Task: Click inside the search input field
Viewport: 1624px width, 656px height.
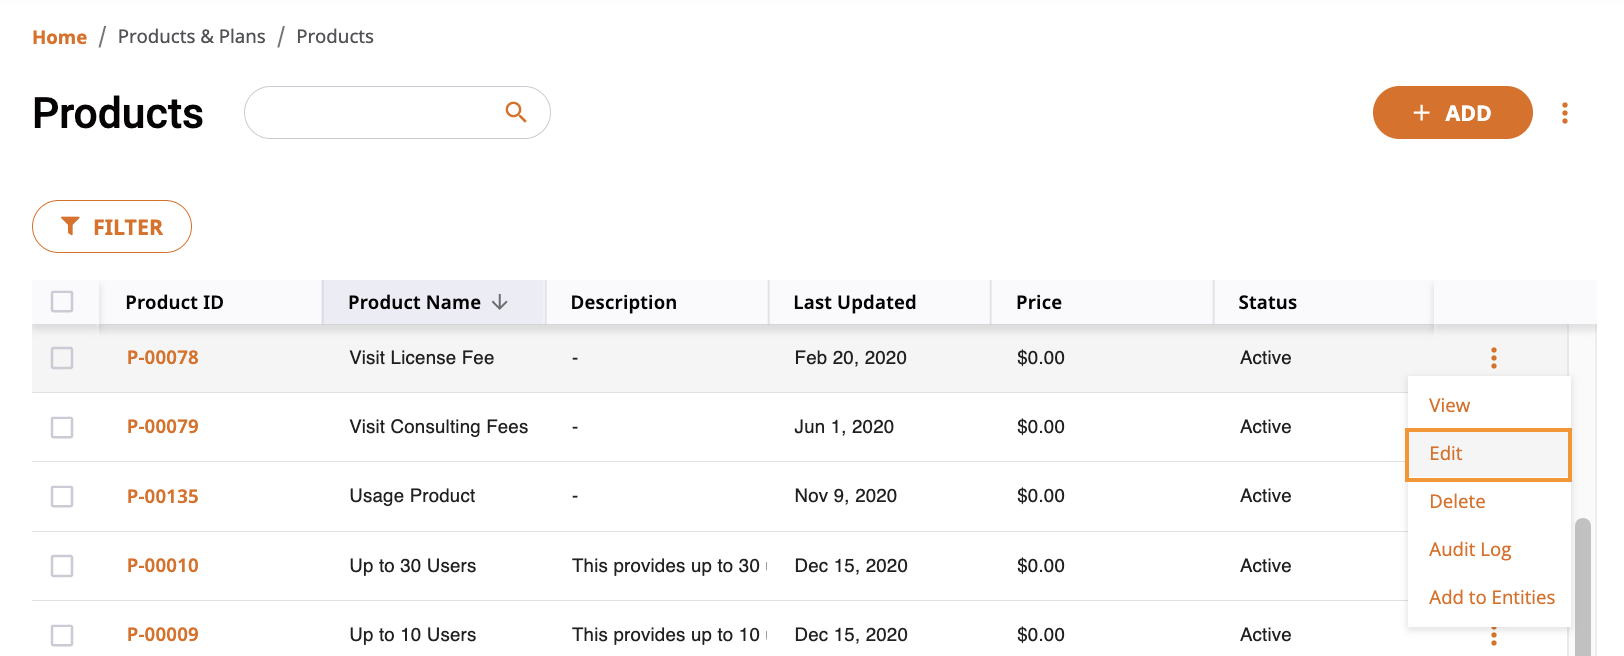Action: [x=380, y=112]
